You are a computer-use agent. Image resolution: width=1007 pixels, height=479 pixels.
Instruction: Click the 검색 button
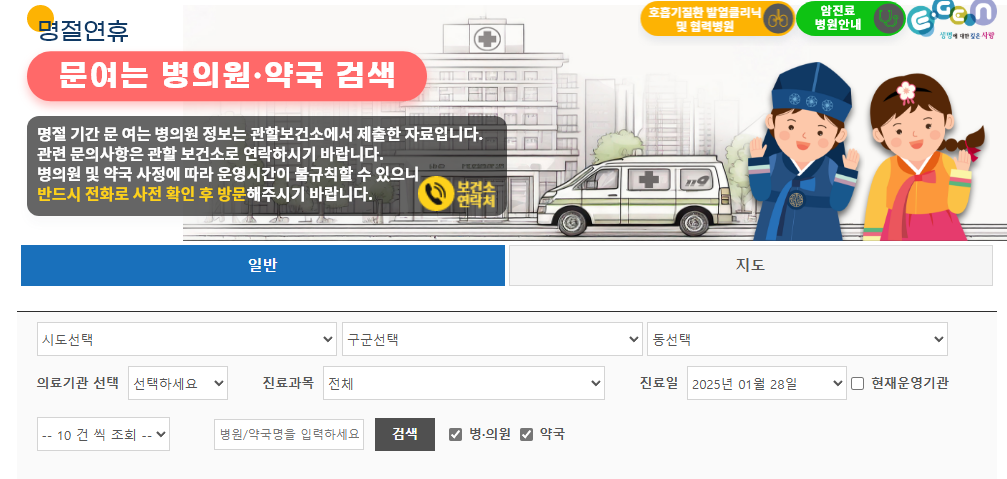point(405,434)
